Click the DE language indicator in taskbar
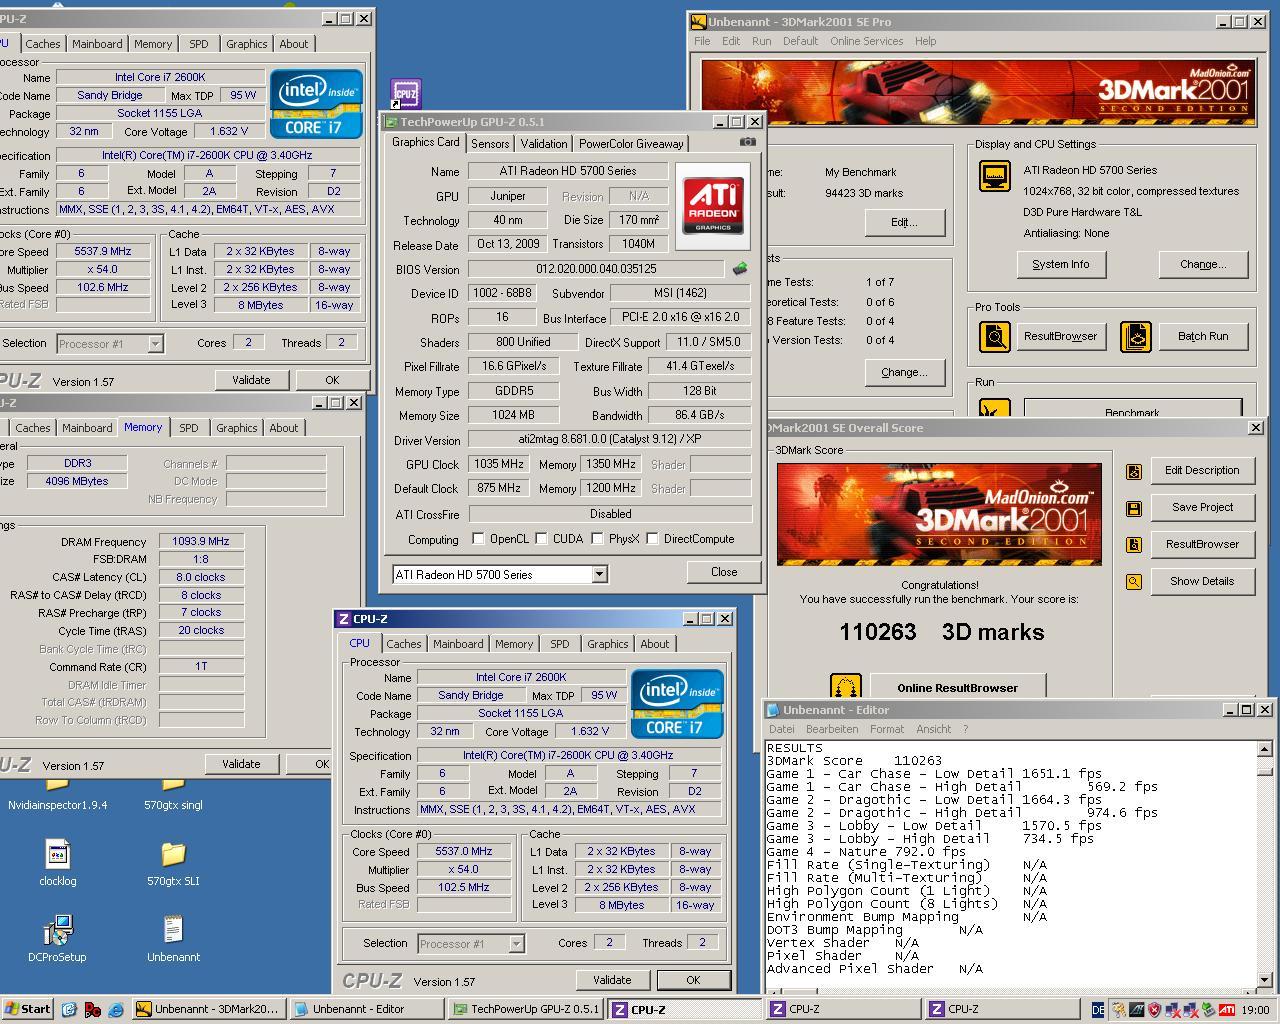The height and width of the screenshot is (1024, 1280). coord(1098,1010)
